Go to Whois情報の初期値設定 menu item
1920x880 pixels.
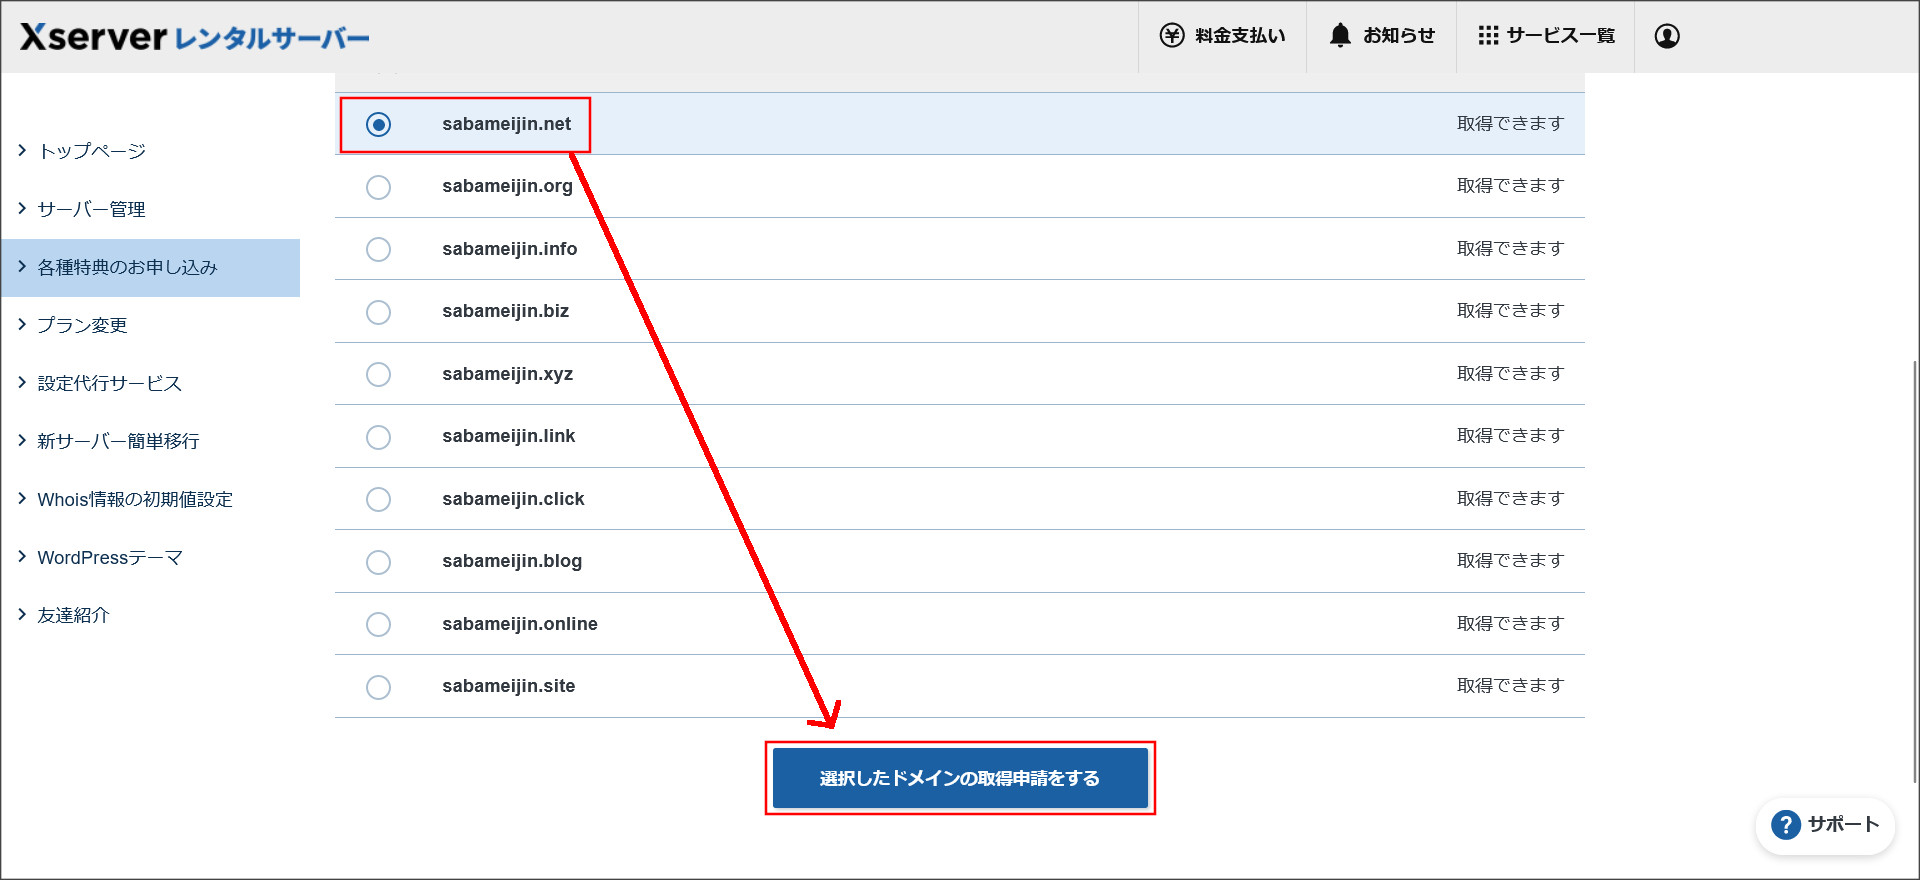point(135,500)
